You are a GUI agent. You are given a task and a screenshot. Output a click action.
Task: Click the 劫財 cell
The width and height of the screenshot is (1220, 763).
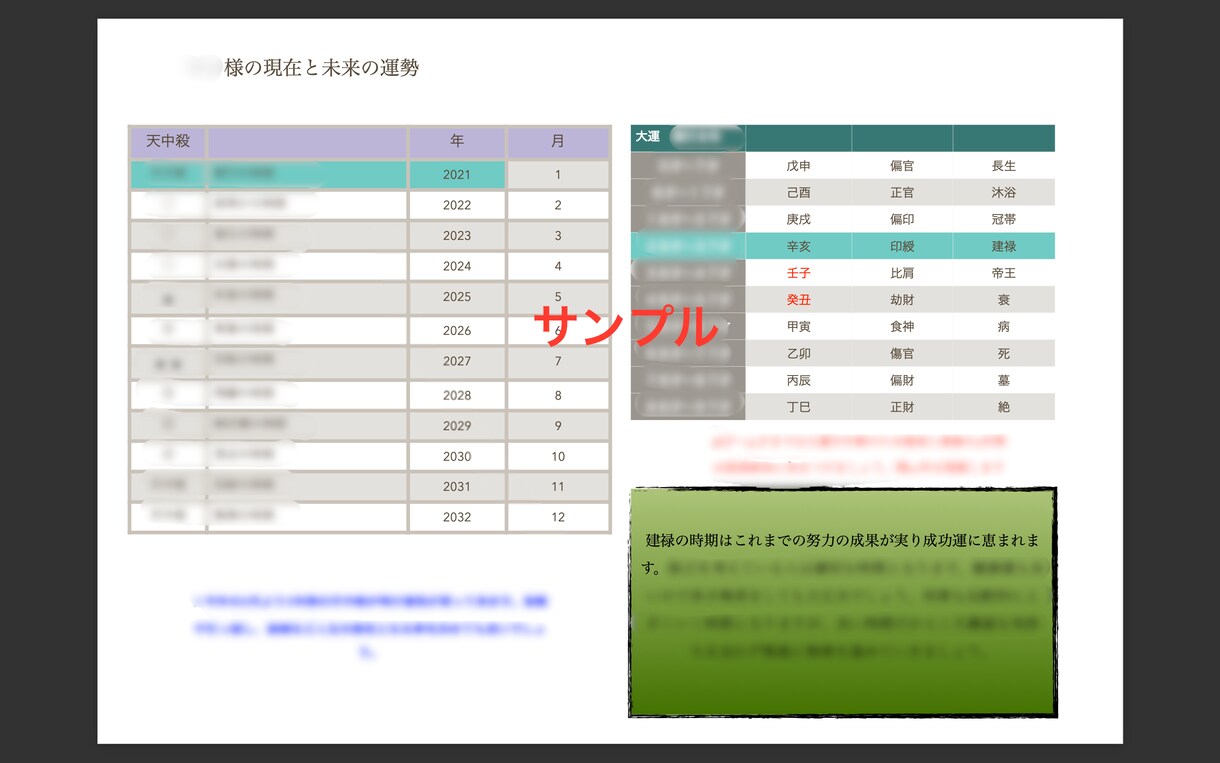pos(902,300)
